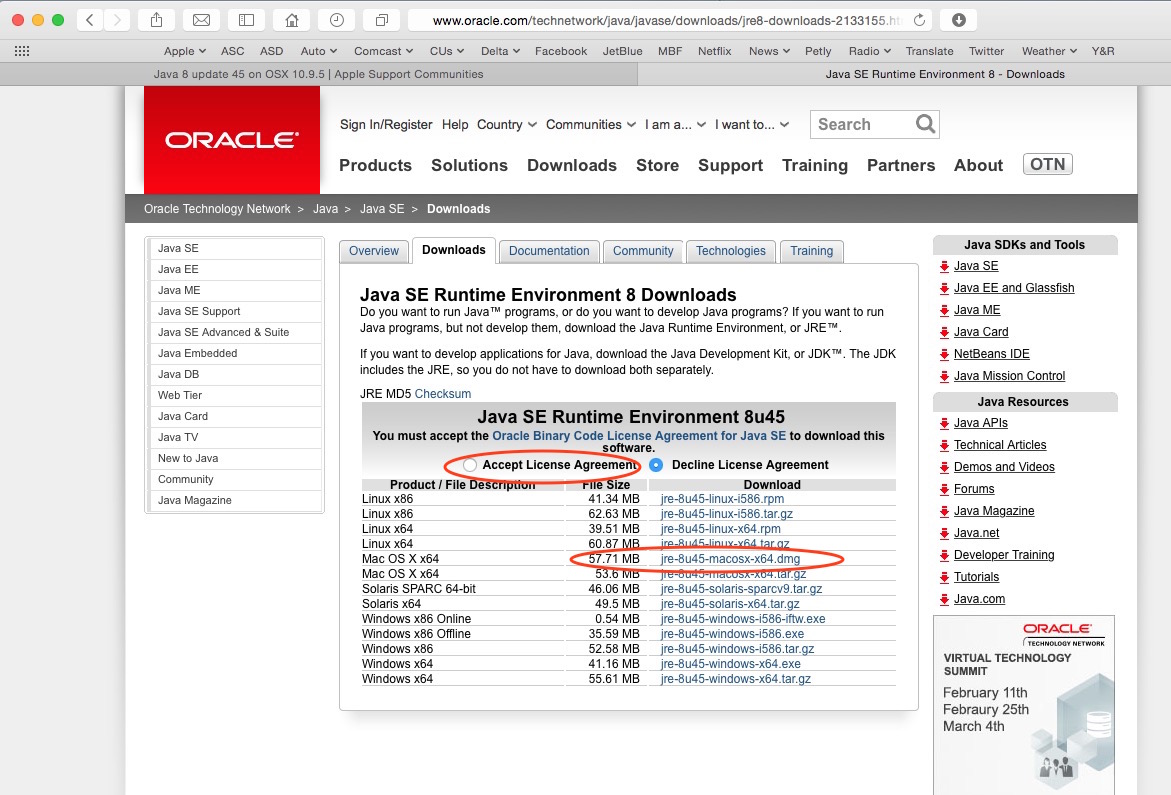Switch to the Overview tab

(373, 251)
